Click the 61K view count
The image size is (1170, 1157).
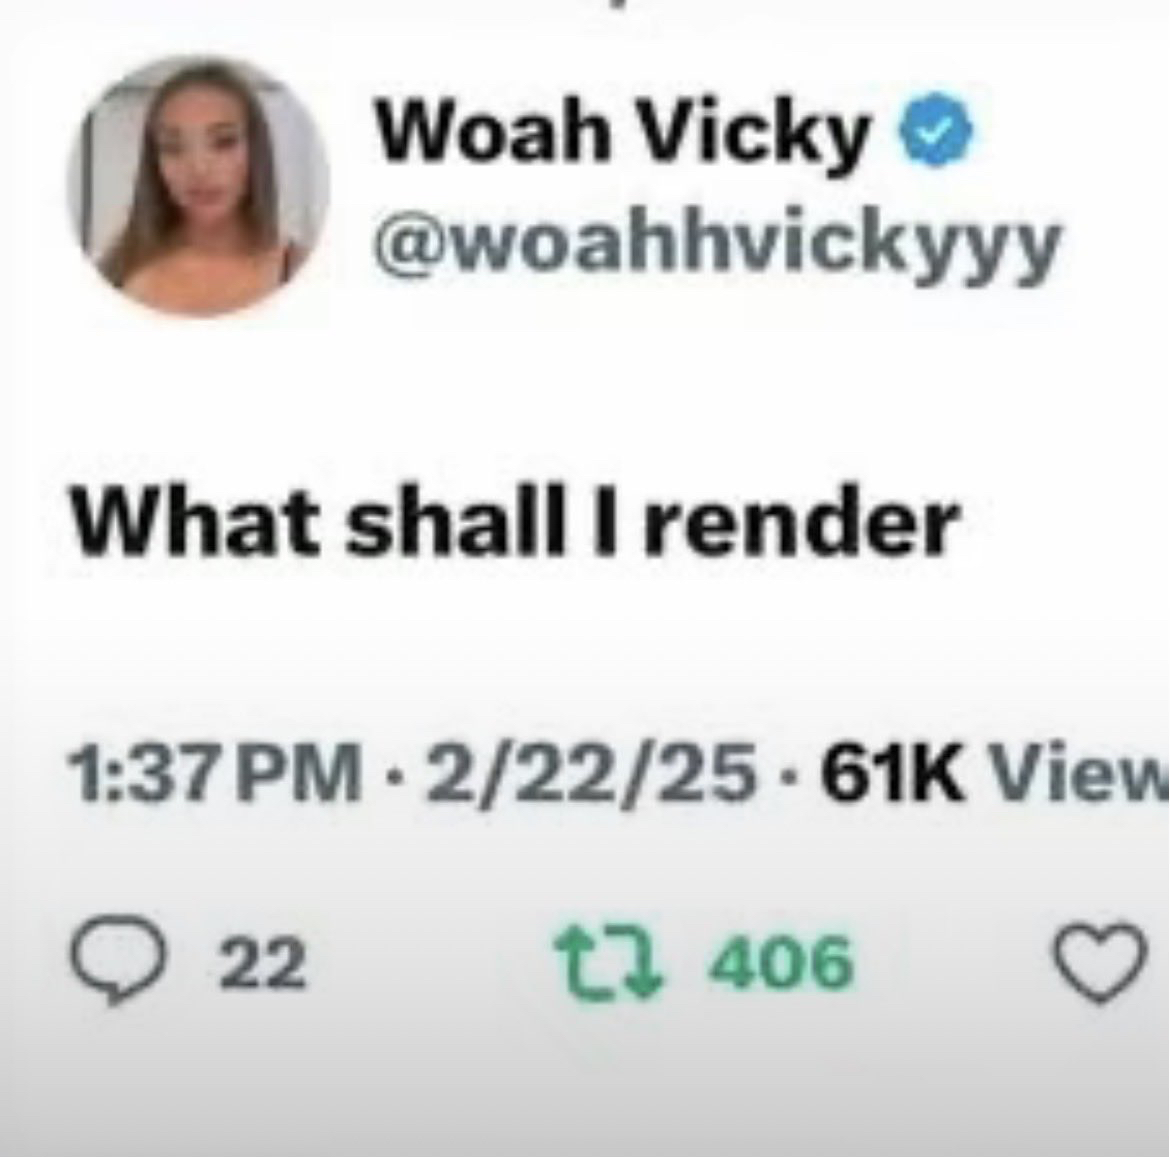point(892,779)
